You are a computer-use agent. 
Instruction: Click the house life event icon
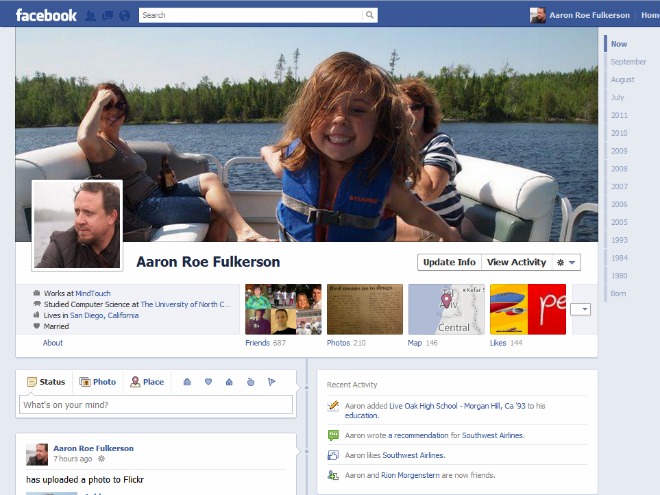click(229, 382)
